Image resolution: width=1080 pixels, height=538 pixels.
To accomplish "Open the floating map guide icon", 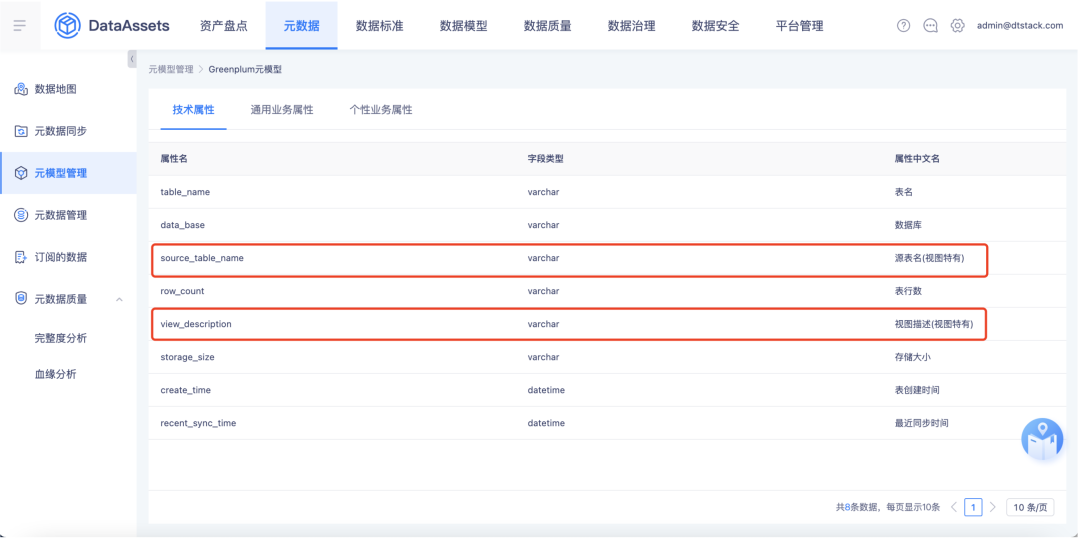I will click(x=1043, y=439).
